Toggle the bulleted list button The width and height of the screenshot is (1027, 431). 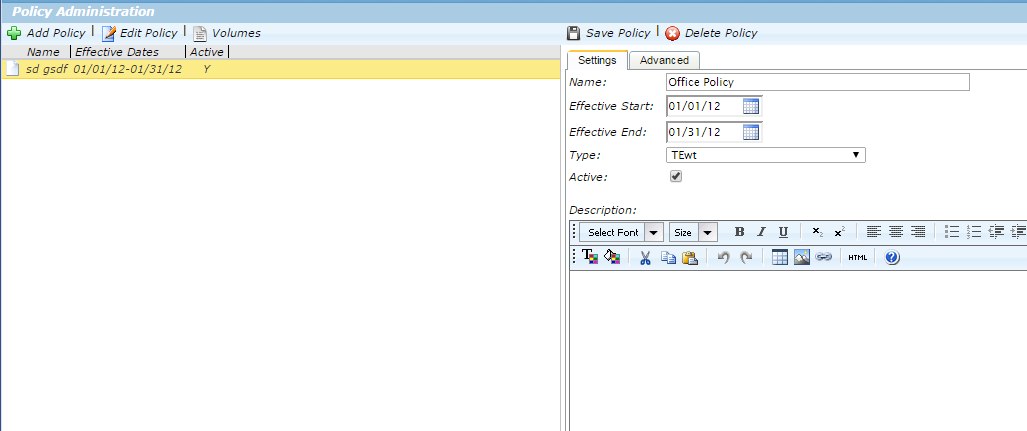click(x=952, y=232)
